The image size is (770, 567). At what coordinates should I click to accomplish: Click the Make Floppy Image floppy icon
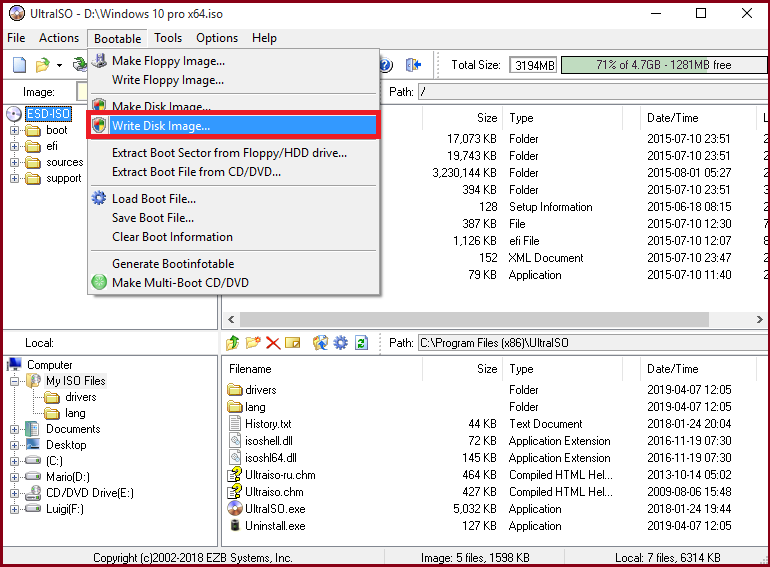click(x=99, y=61)
